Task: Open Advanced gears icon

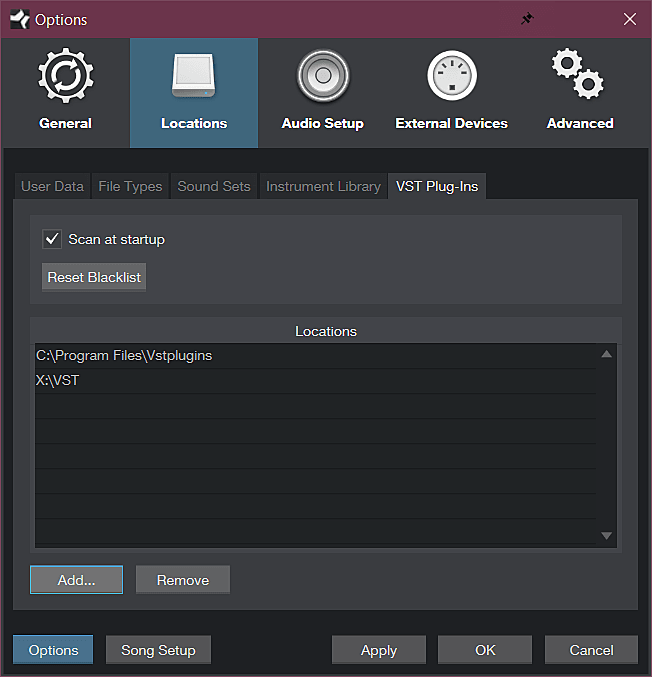Action: 580,76
